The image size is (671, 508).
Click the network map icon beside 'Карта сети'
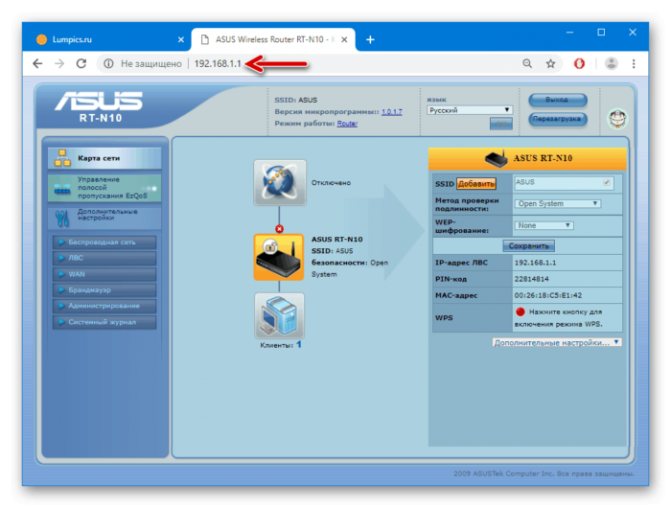[62, 158]
